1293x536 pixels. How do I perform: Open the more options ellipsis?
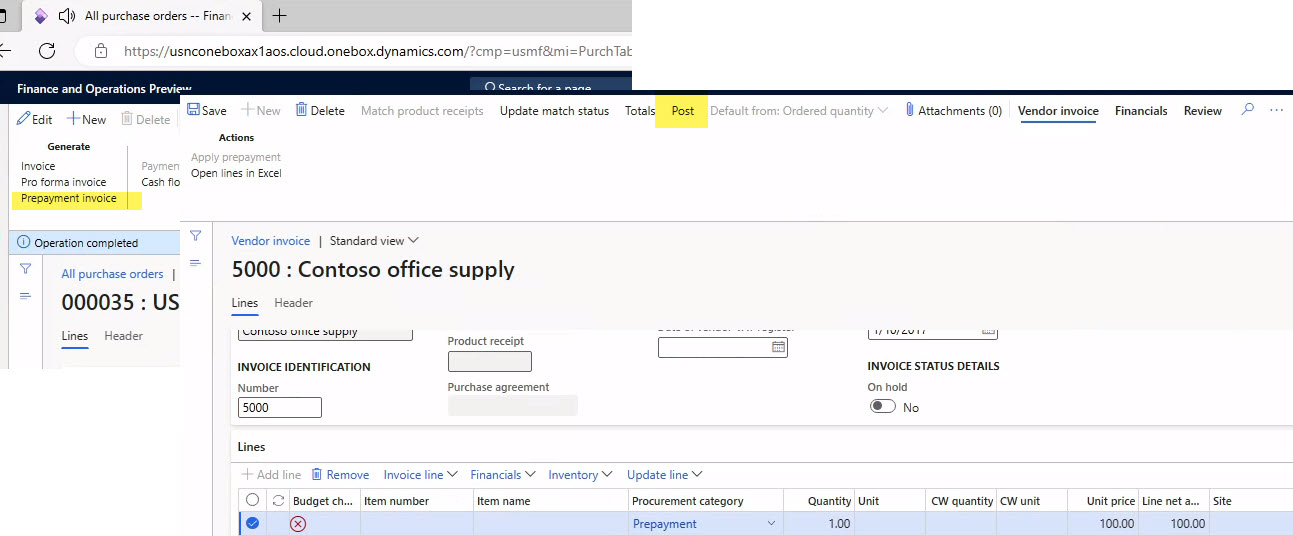[1276, 110]
